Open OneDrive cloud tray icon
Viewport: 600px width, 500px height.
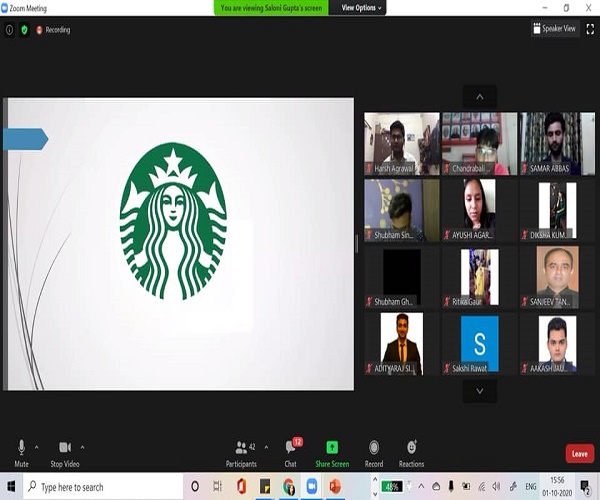tap(436, 487)
